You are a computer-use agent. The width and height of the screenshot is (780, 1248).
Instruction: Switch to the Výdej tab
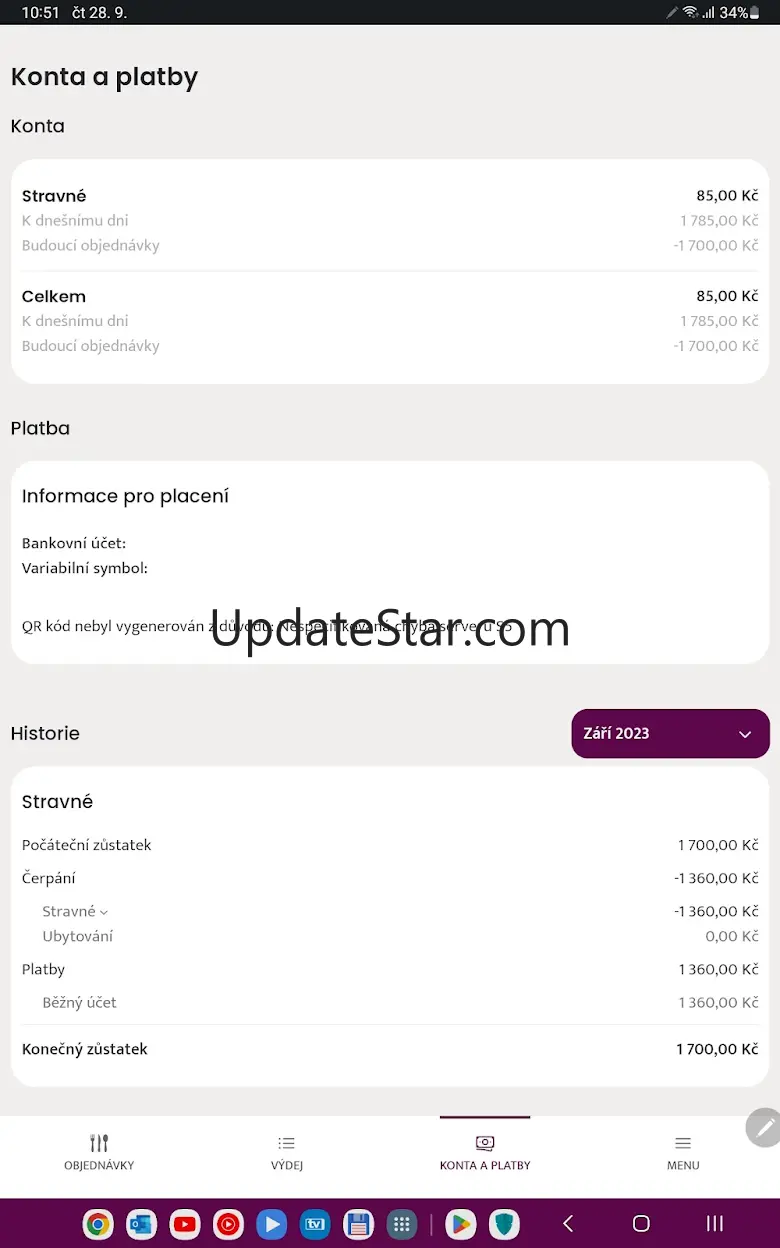287,1152
